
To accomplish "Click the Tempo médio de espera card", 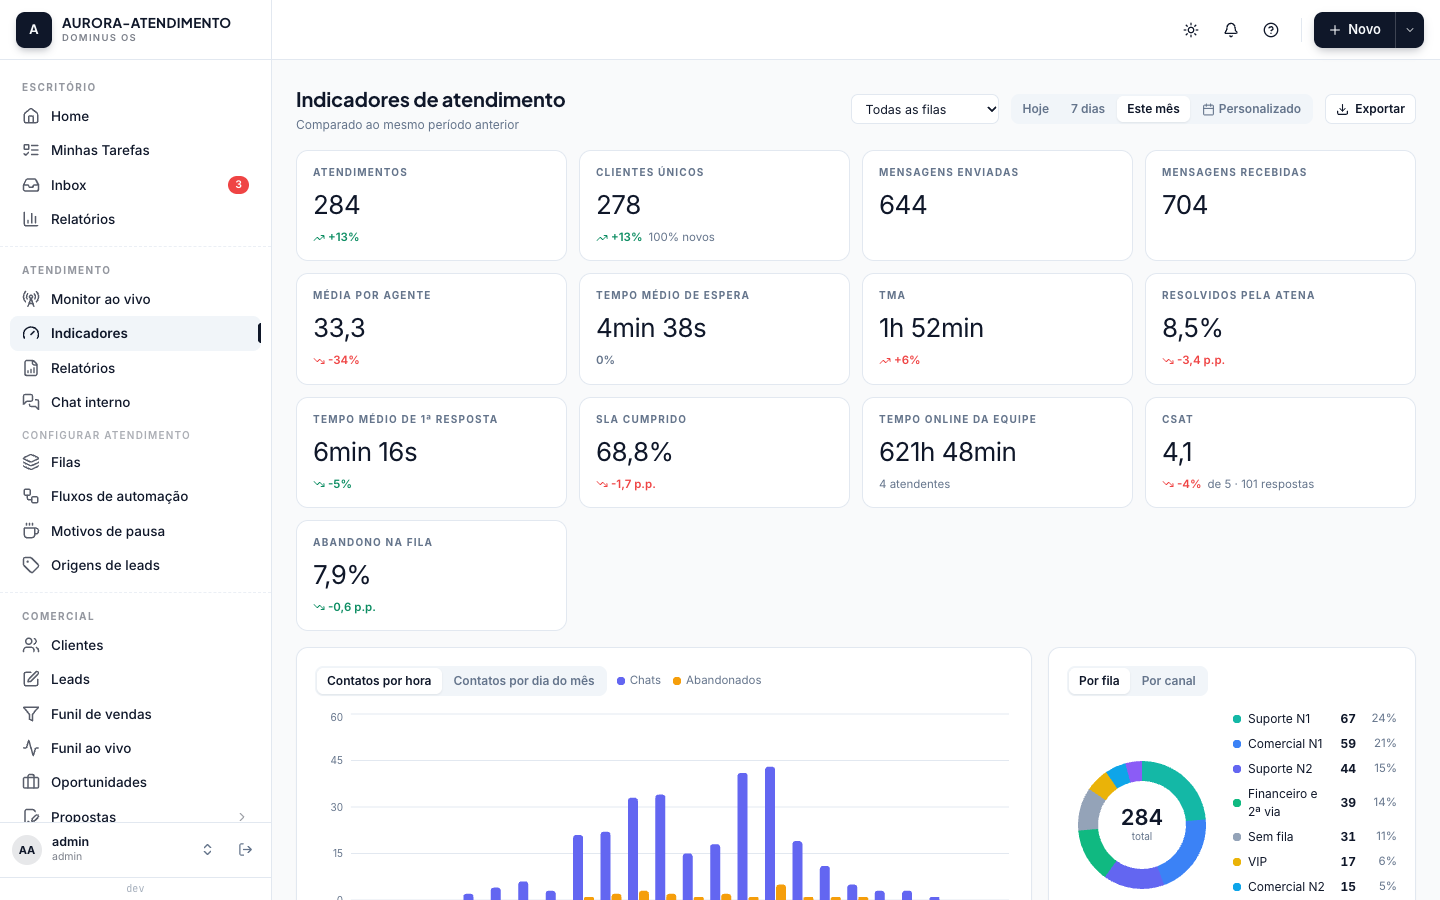I will (x=714, y=329).
